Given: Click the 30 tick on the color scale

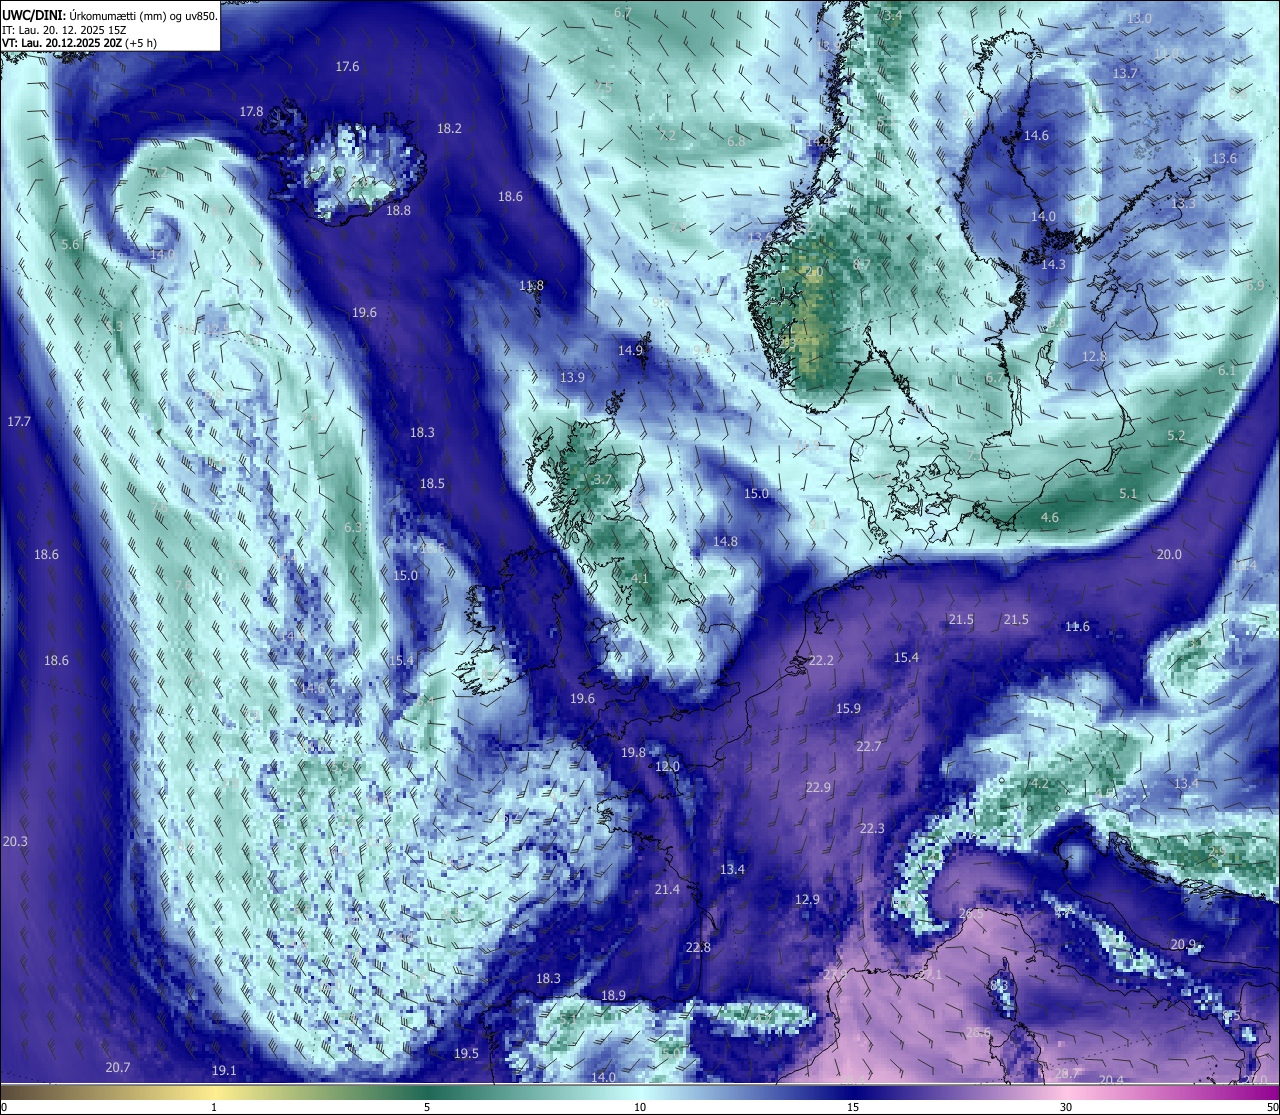Looking at the screenshot, I should [x=1066, y=1107].
